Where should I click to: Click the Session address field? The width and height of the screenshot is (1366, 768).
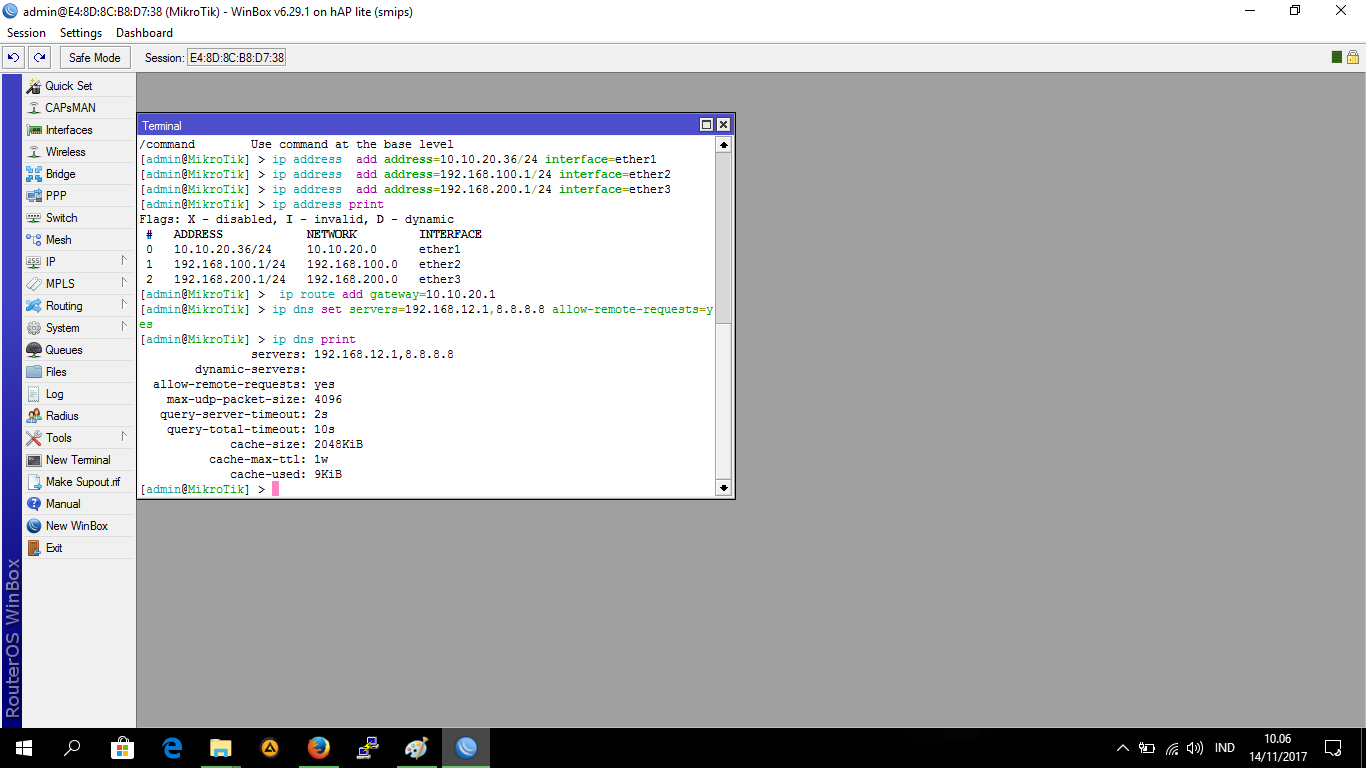pos(237,58)
